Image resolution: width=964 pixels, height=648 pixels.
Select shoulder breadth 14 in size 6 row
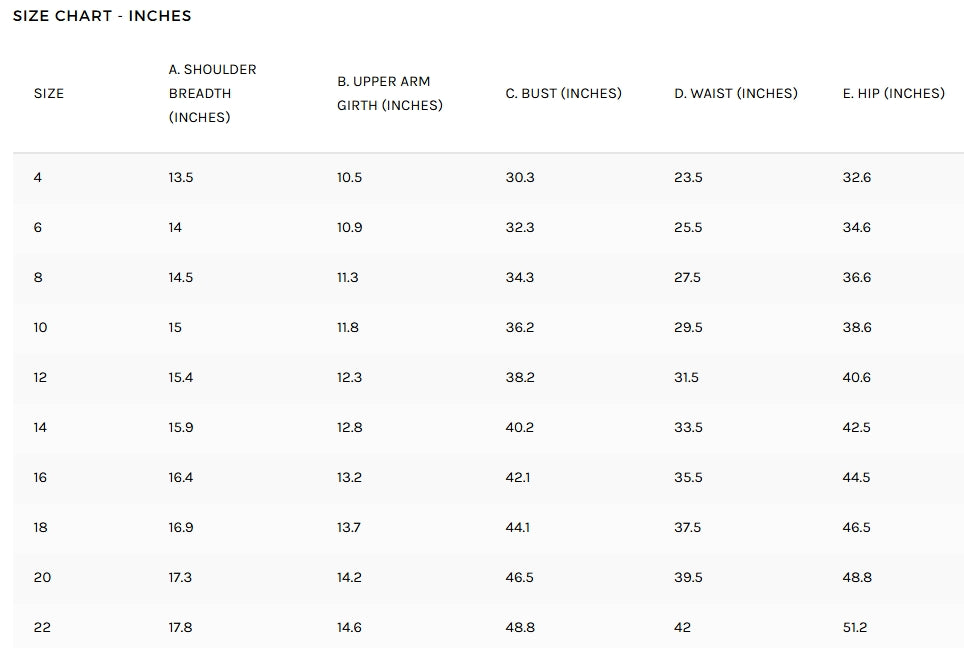click(x=175, y=227)
